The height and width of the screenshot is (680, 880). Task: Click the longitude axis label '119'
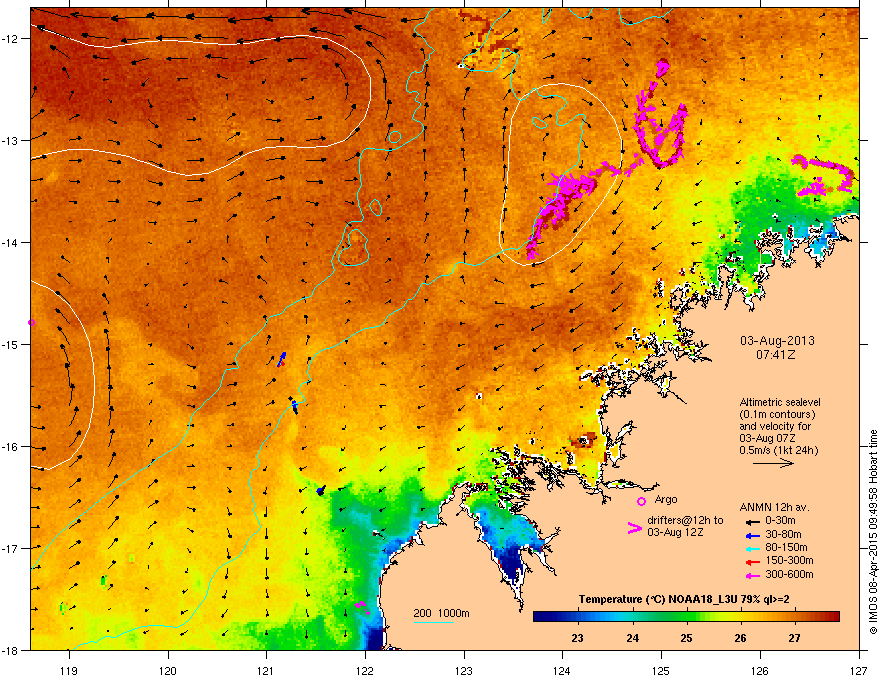pyautogui.click(x=69, y=670)
